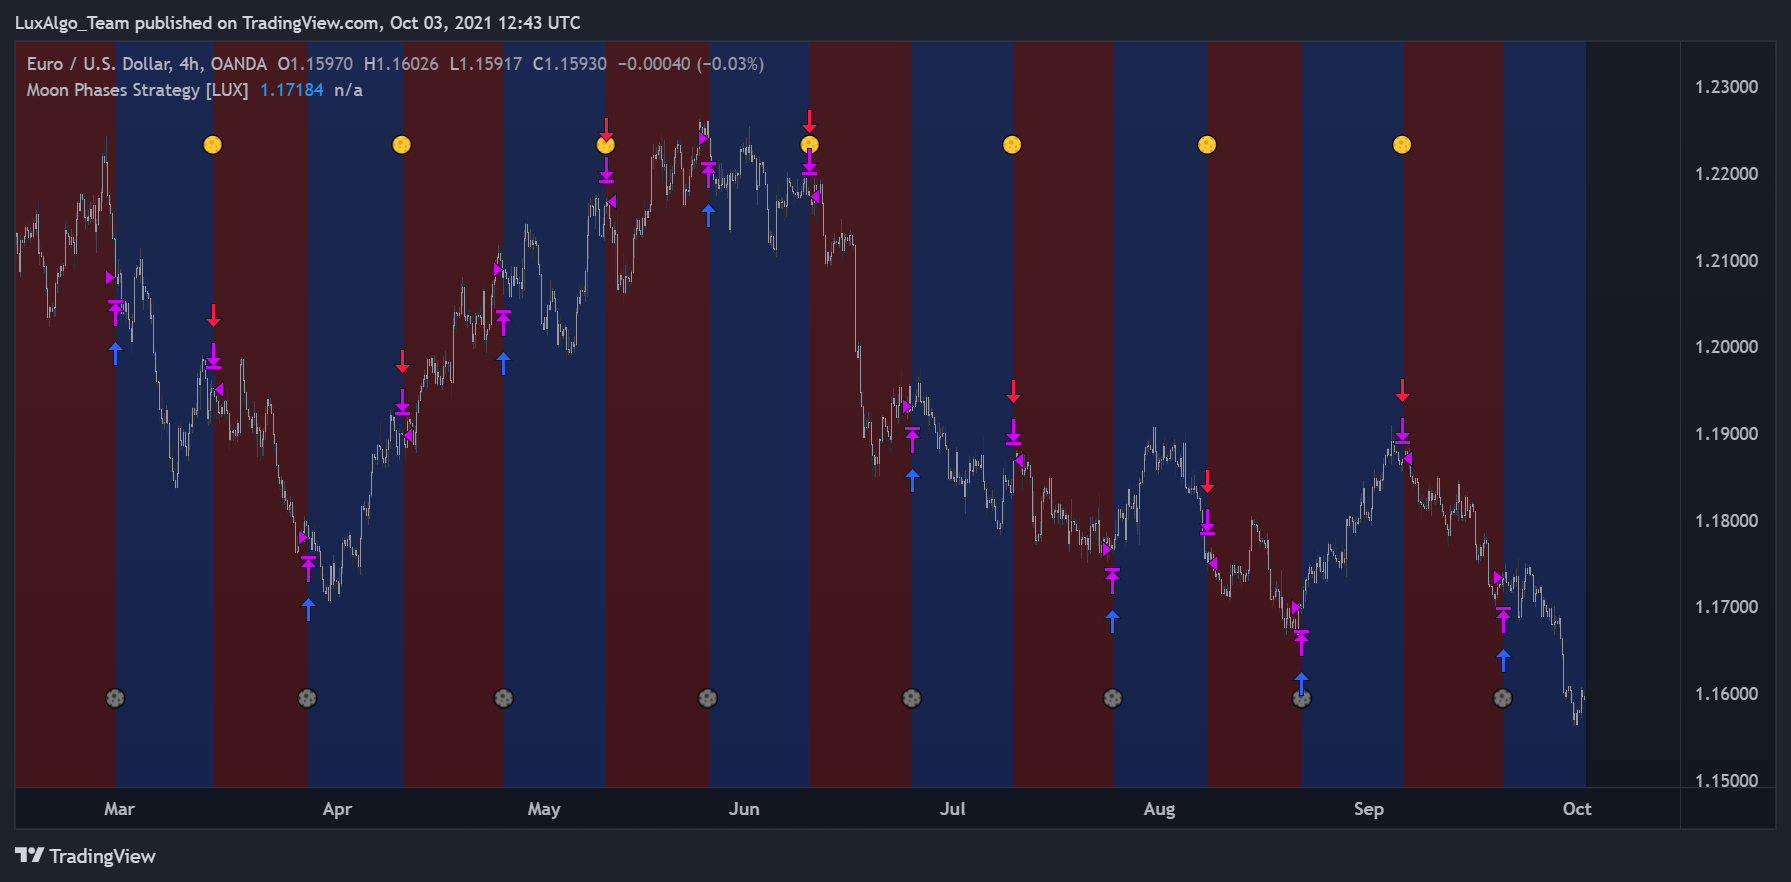This screenshot has height=882, width=1791.
Task: Click the 1.22000 price axis label
Action: pyautogui.click(x=1726, y=174)
